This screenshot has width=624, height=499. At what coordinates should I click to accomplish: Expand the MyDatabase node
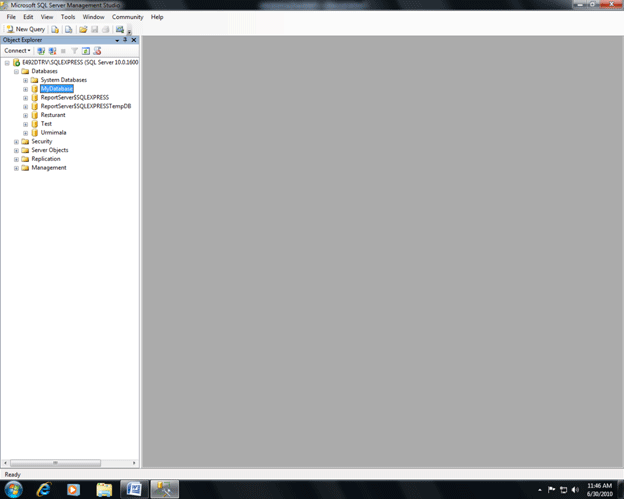point(25,89)
